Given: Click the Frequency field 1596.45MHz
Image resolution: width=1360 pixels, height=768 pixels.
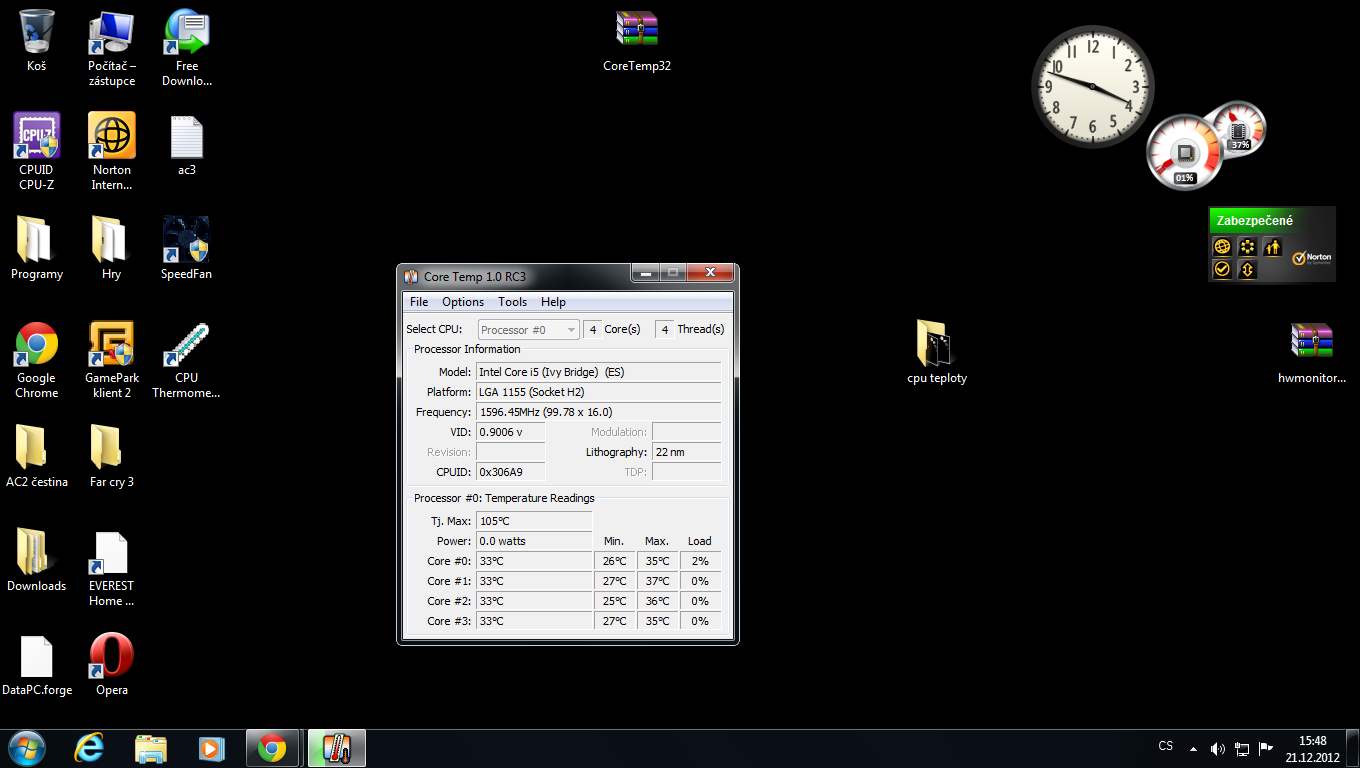Looking at the screenshot, I should click(x=598, y=412).
